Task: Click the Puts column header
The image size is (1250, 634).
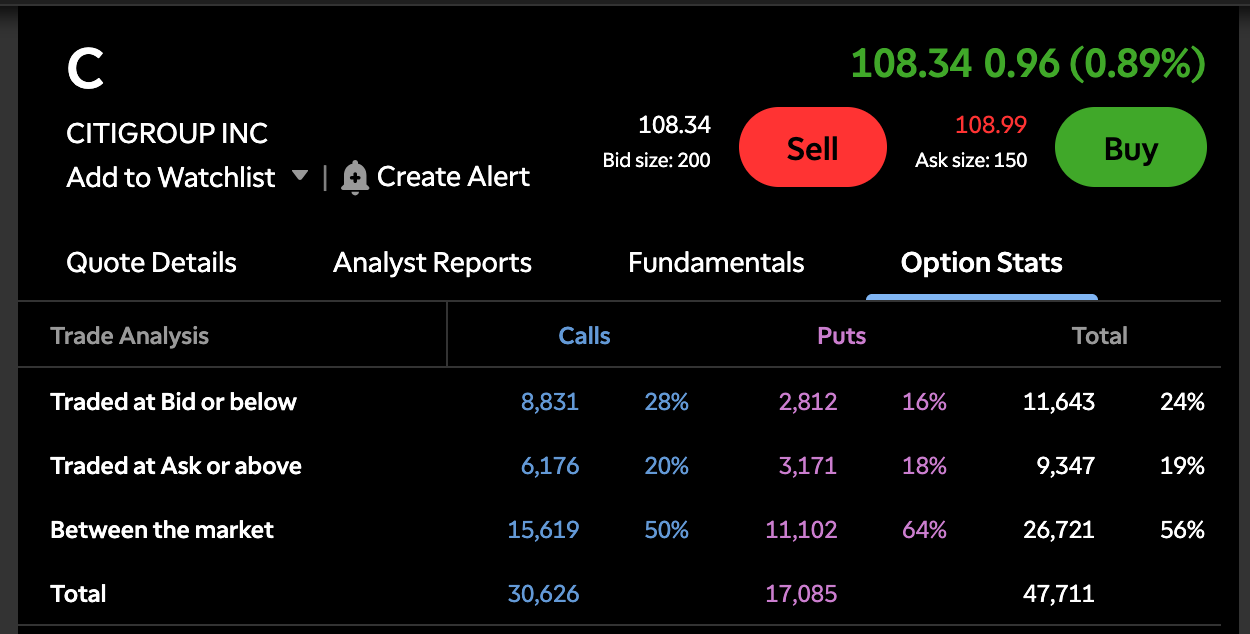Action: (x=841, y=336)
